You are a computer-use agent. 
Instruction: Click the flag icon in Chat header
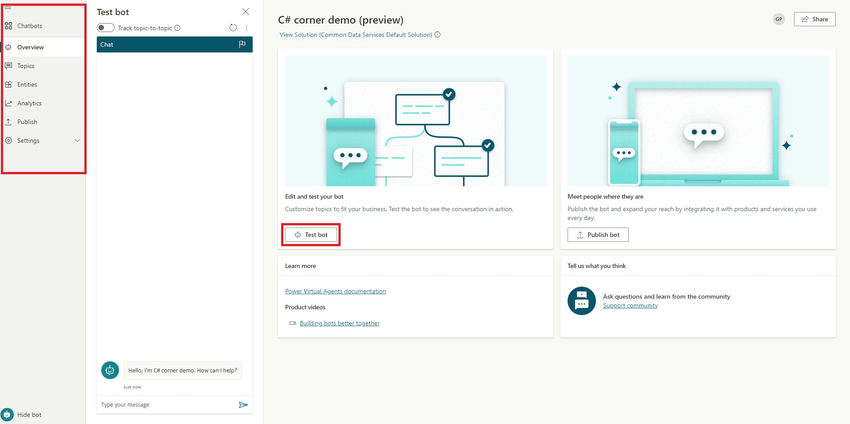(x=242, y=44)
